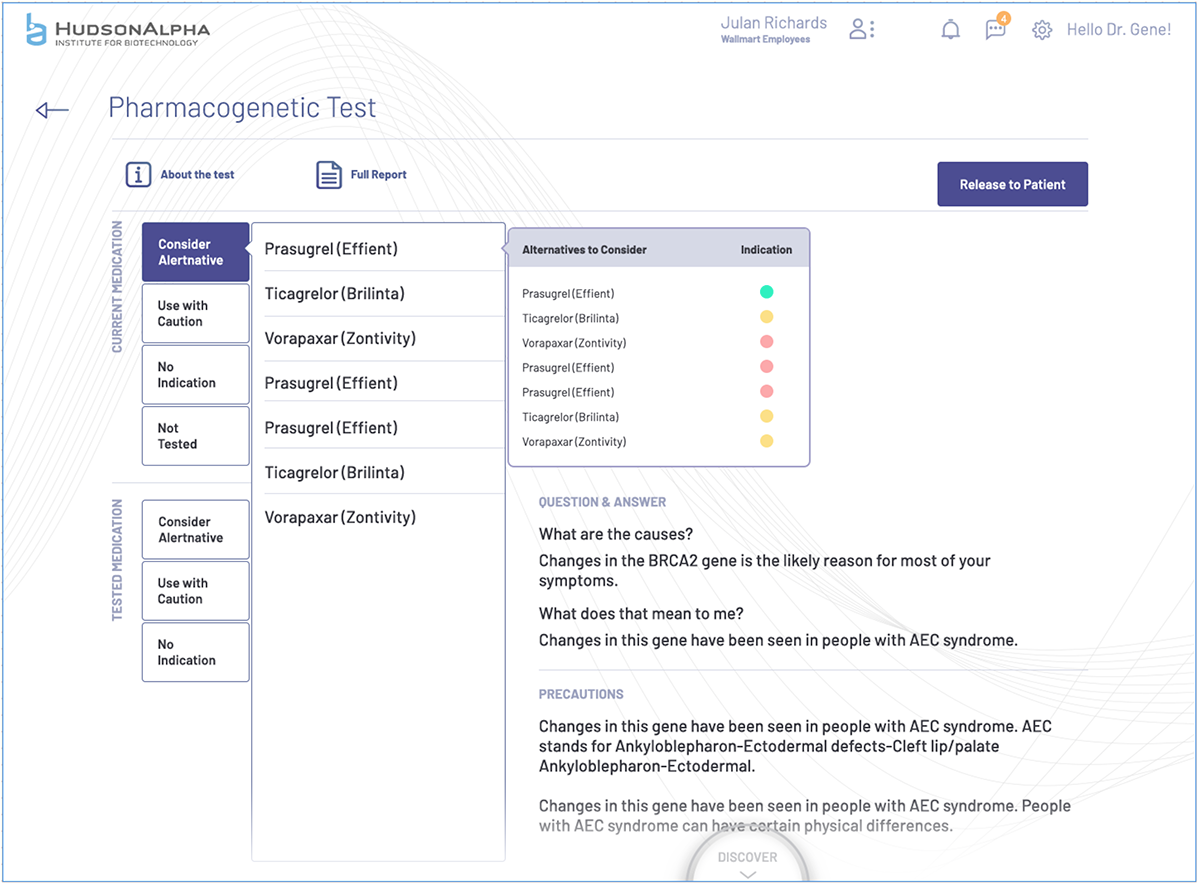Click red indication dot for Vorapaxar alternative
The width and height of the screenshot is (1200, 885).
tap(766, 342)
